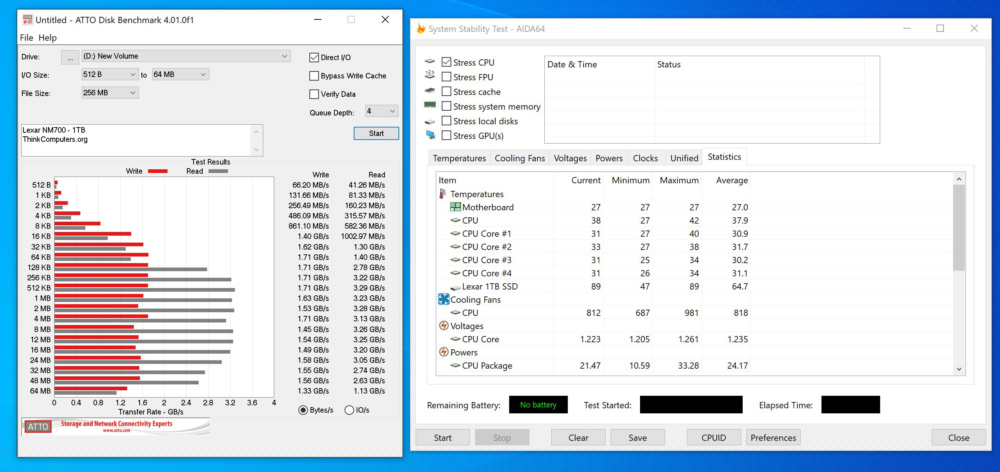
Task: Click the monitor icon beside Stress GPU(s)
Action: [430, 135]
